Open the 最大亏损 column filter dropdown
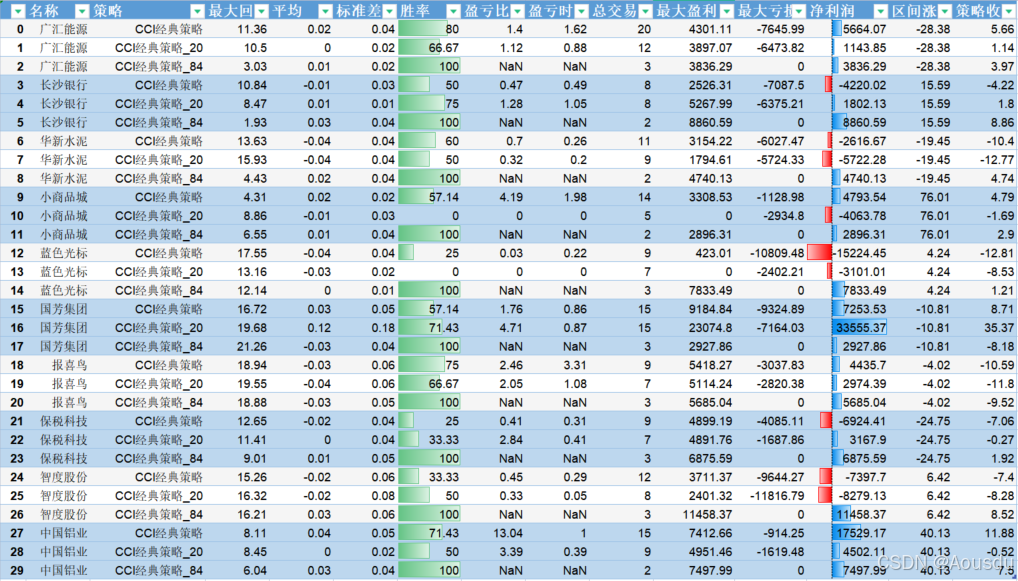Viewport: 1018px width, 581px height. [801, 10]
